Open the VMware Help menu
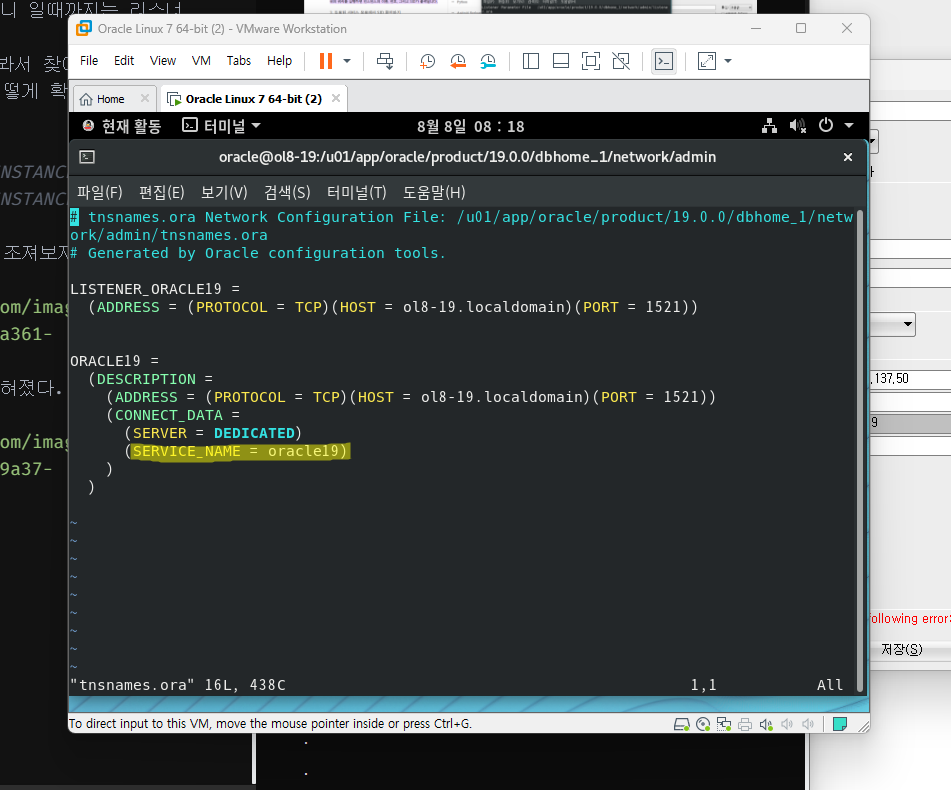 [279, 61]
